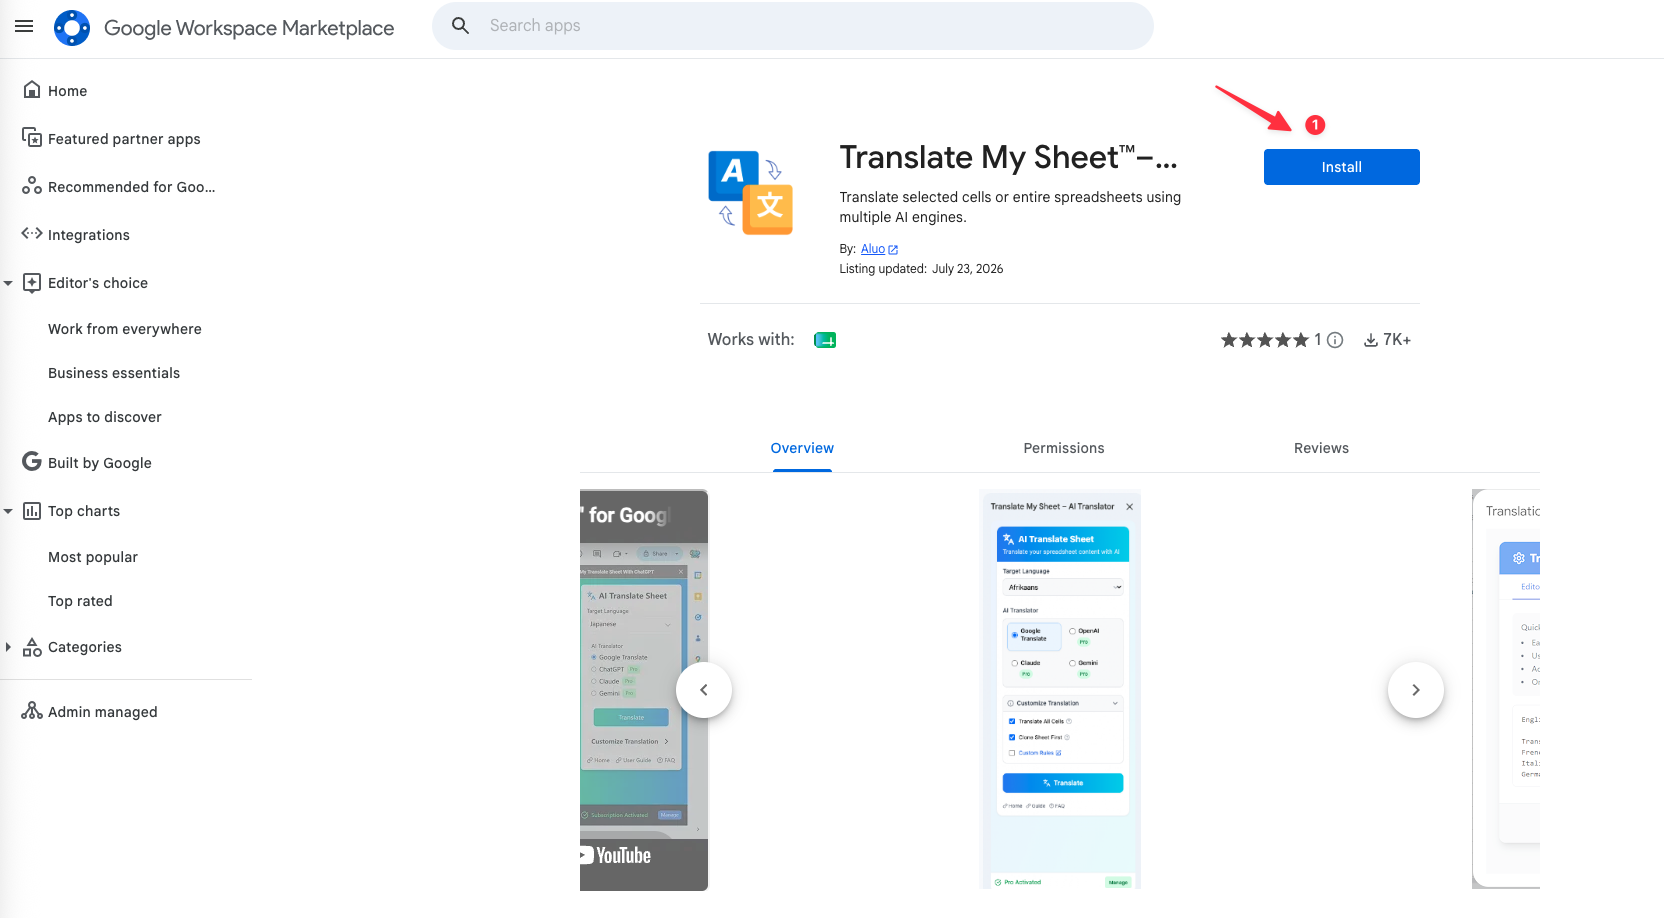This screenshot has height=918, width=1664.
Task: Show next screenshot in carousel
Action: (x=1416, y=690)
